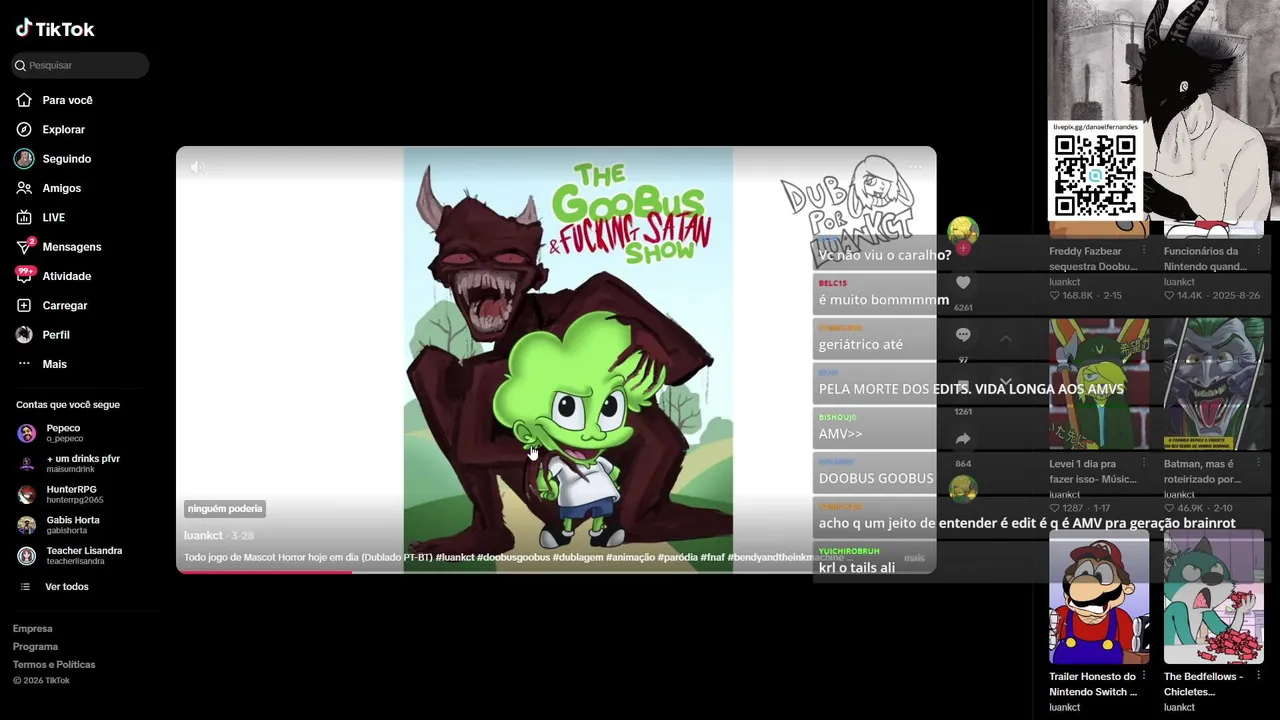
Task: Click the #animação hashtag
Action: tap(631, 558)
